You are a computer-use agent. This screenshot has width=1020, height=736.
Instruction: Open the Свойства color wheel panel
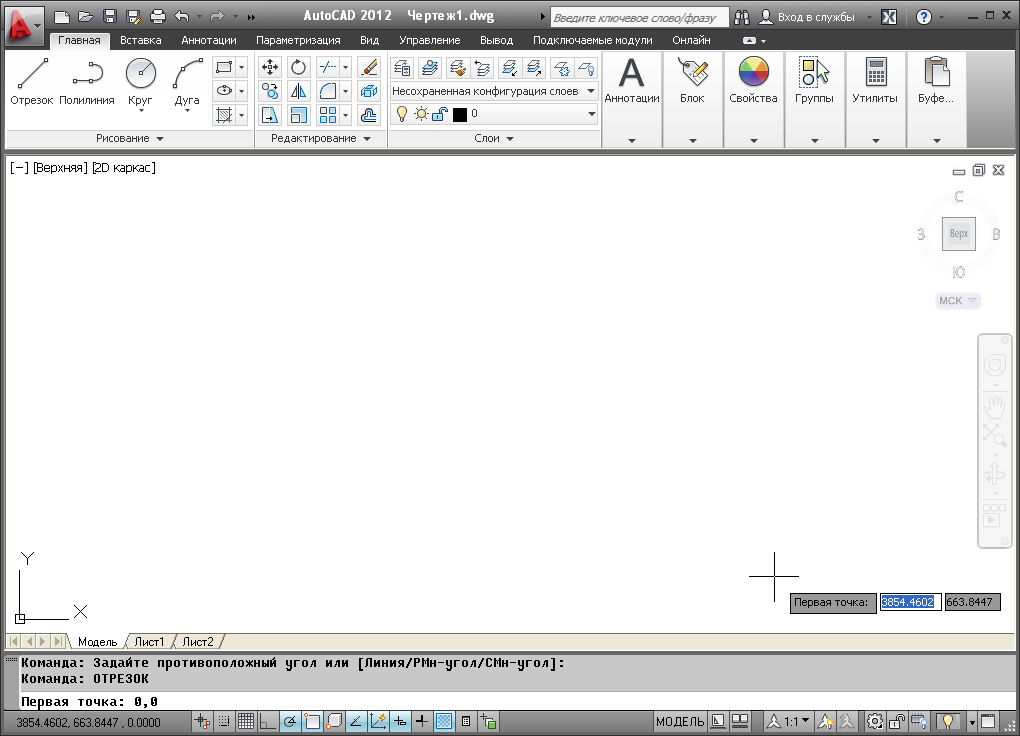[x=753, y=81]
